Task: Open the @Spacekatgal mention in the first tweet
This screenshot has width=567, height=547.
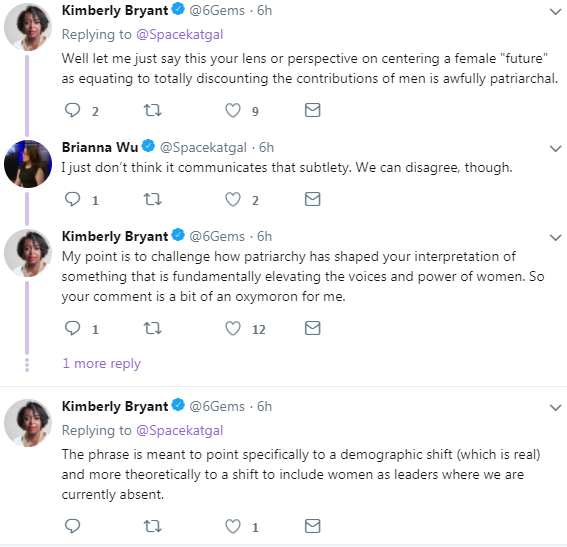Action: point(179,35)
